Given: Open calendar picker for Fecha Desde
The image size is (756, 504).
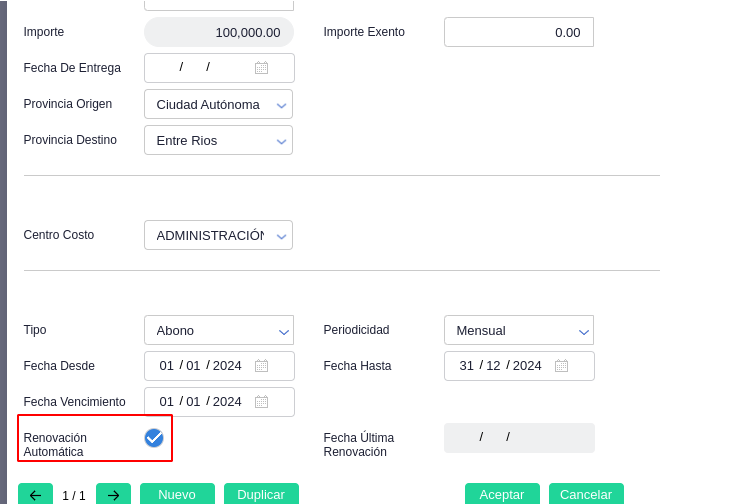Looking at the screenshot, I should point(261,366).
